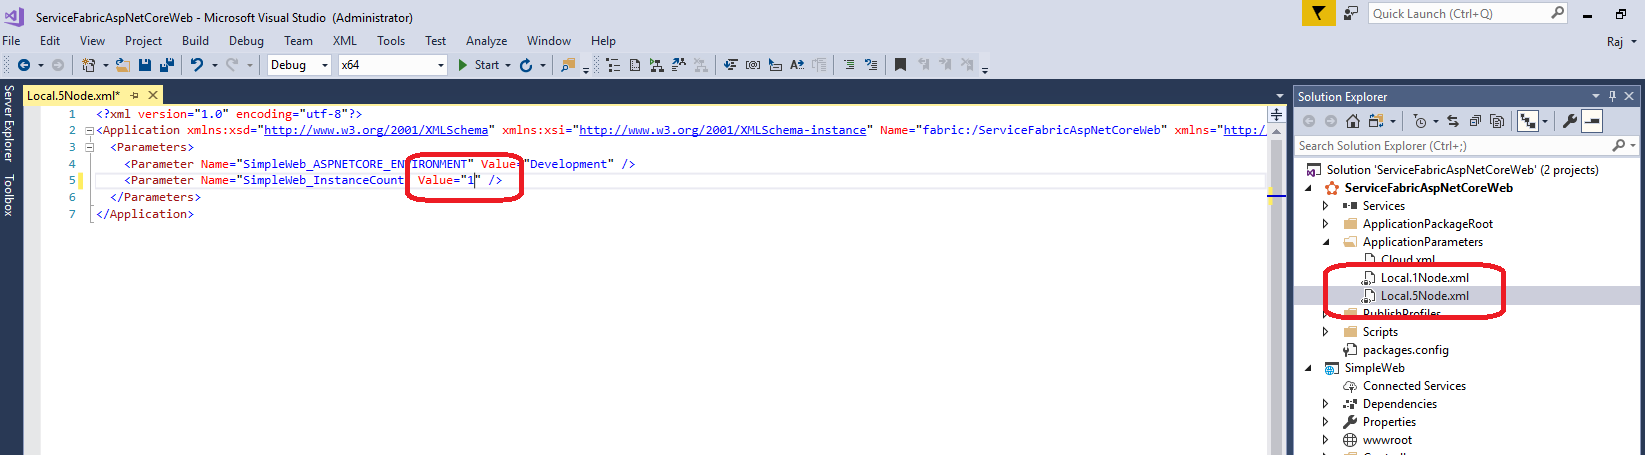Collapse the ApplicationParameters folder
Image resolution: width=1645 pixels, height=455 pixels.
1326,242
